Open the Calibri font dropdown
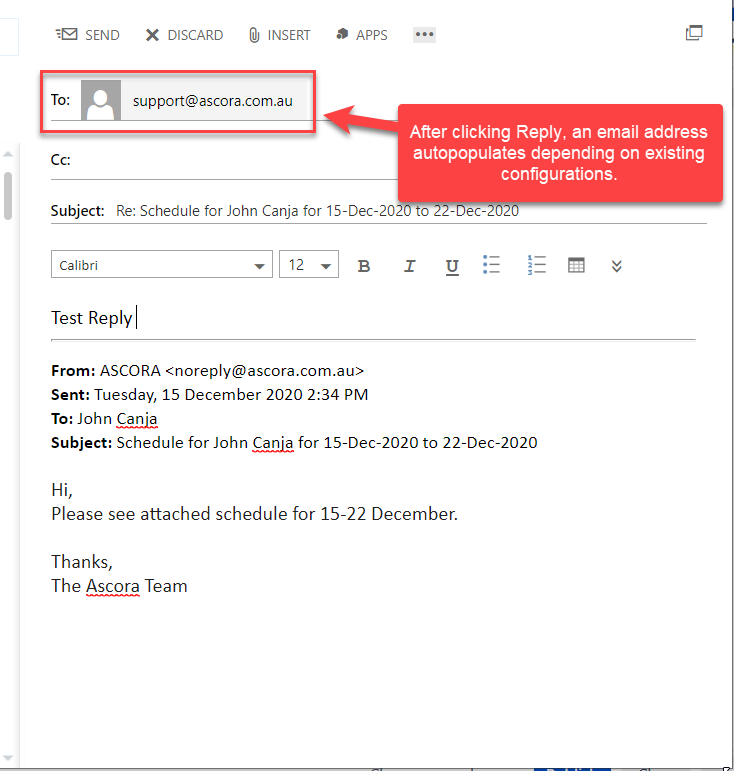 [x=162, y=265]
